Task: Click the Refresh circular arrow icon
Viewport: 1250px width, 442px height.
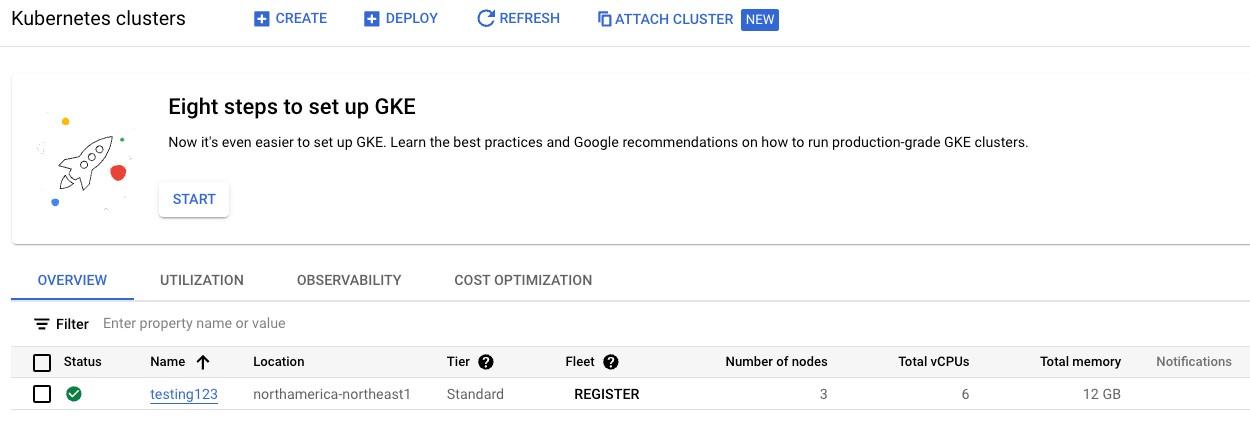Action: click(486, 18)
